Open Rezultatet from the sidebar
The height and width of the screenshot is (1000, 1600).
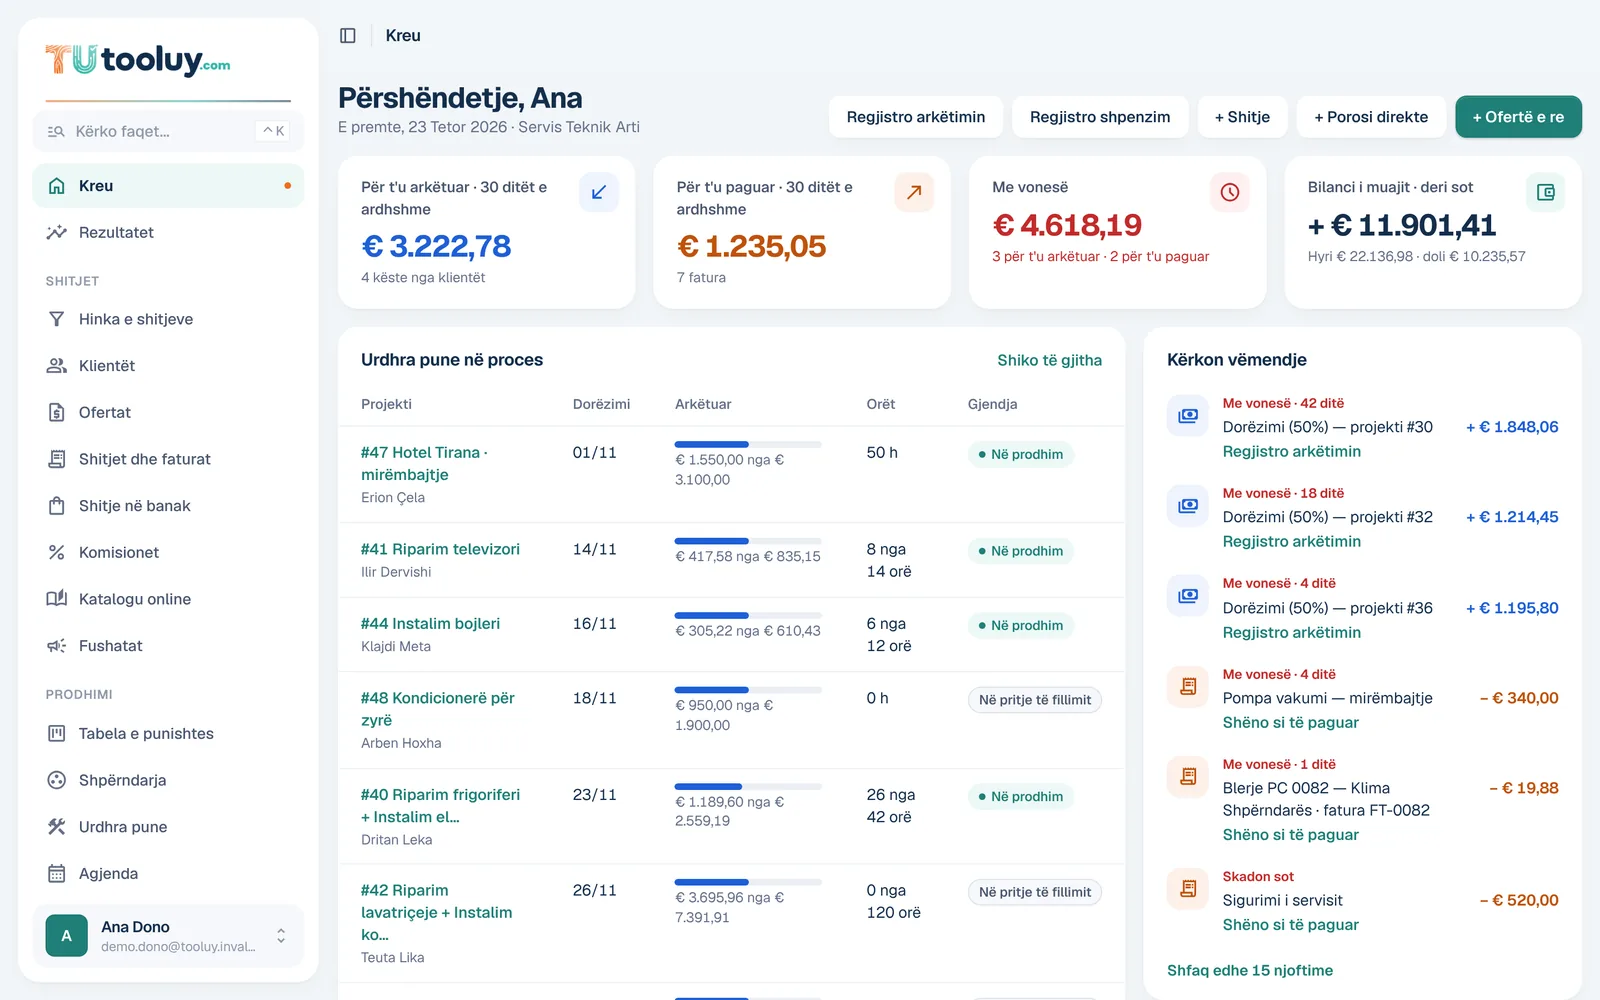168,232
